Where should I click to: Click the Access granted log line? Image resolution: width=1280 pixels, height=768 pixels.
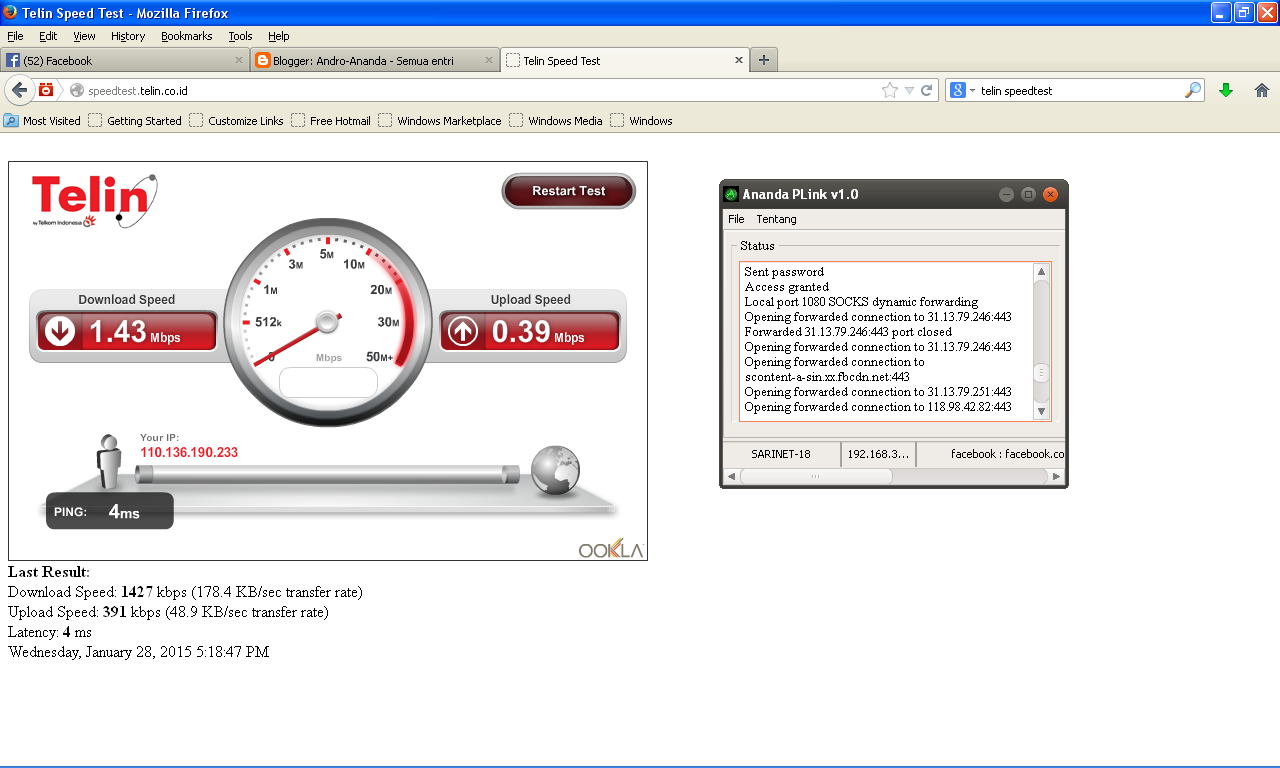[787, 287]
